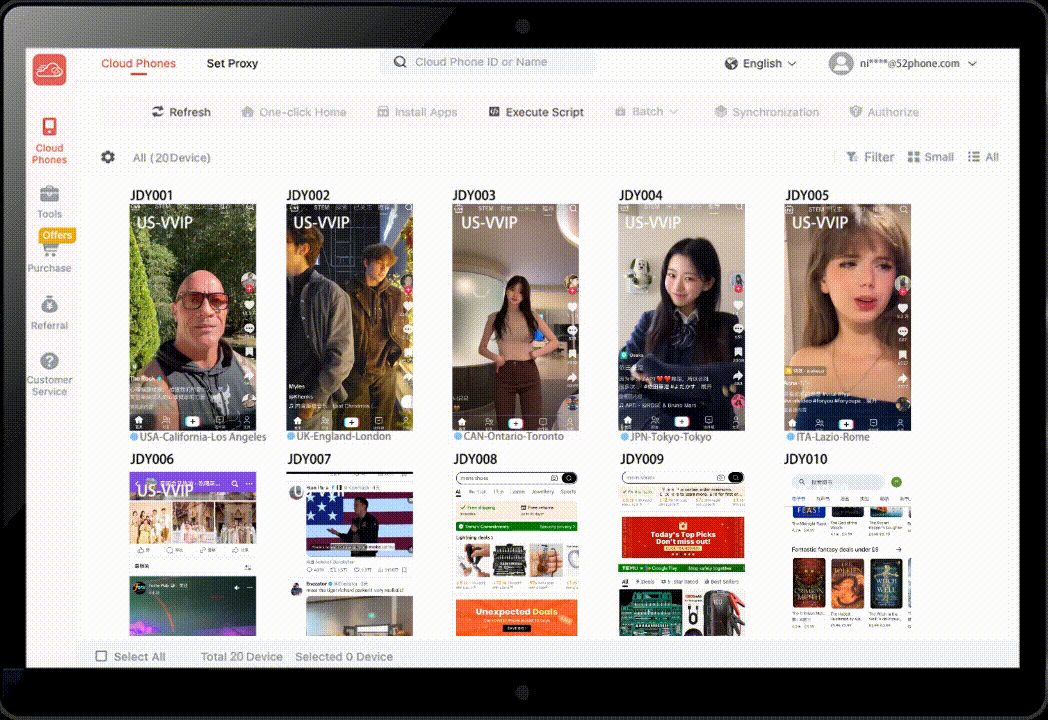The width and height of the screenshot is (1048, 720).
Task: Tap Unexpected Deals banner in JDY008
Action: tap(515, 617)
